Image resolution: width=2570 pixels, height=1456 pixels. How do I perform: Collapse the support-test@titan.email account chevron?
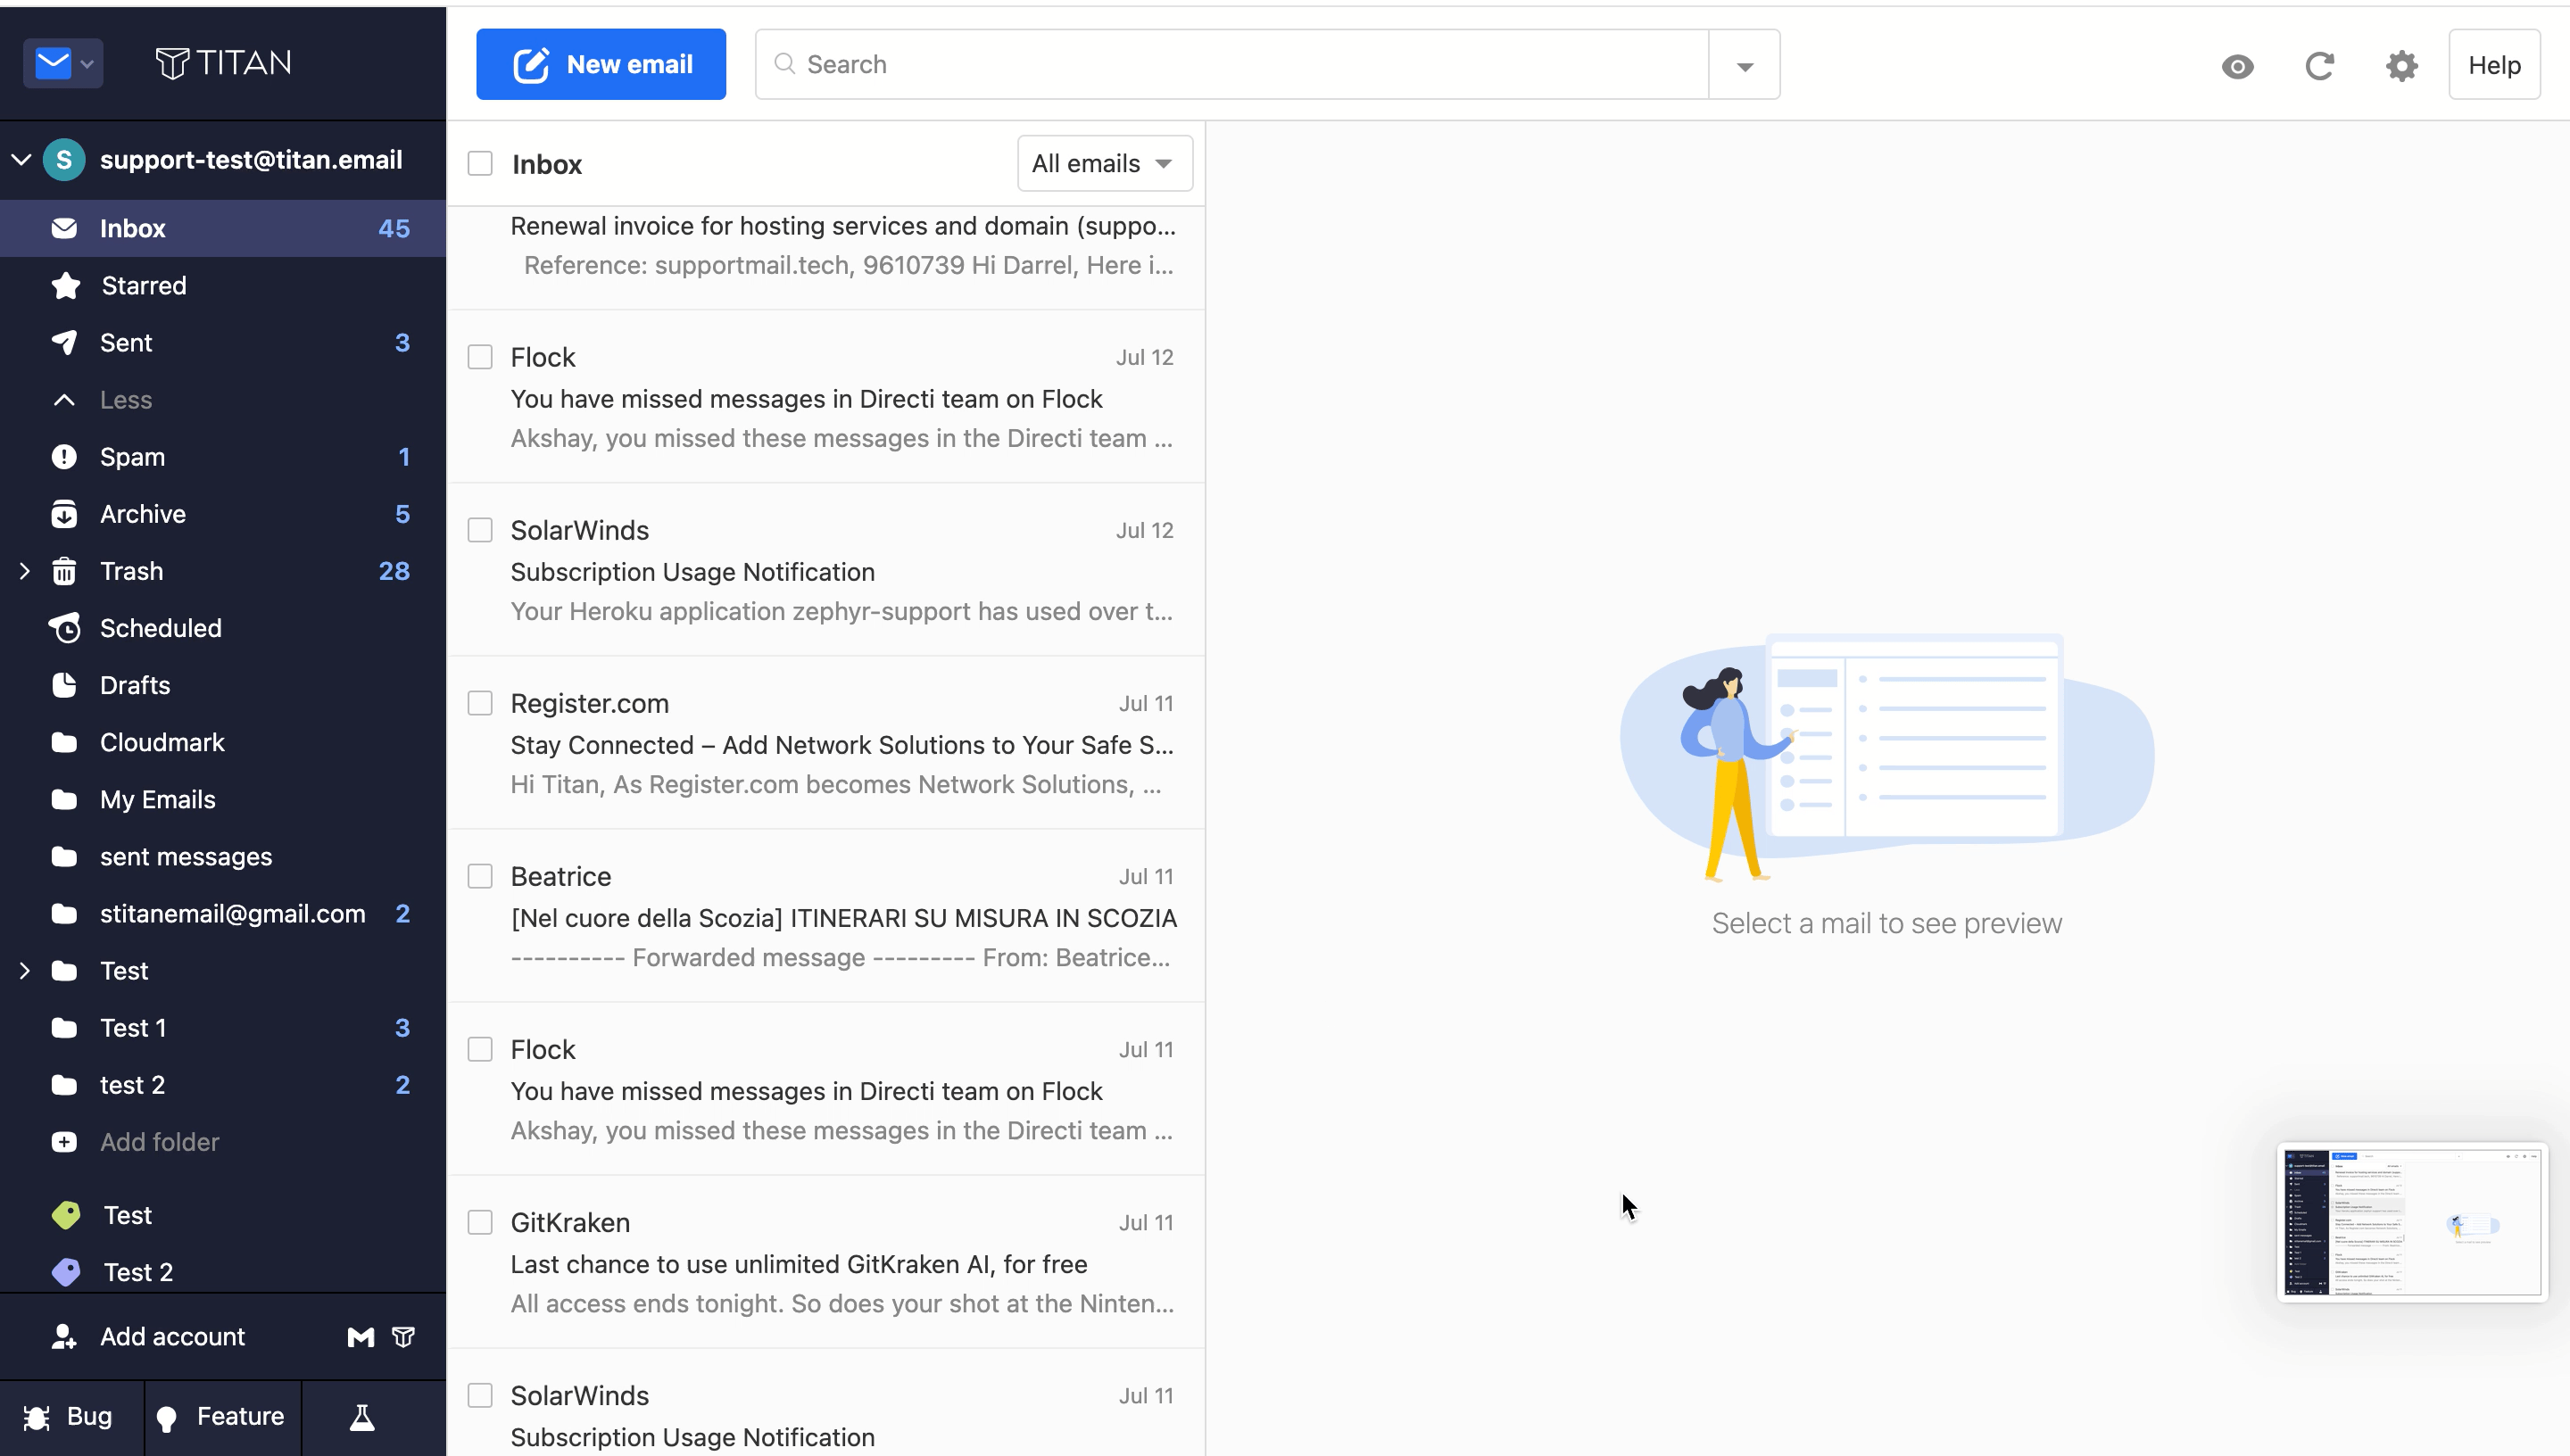(x=21, y=160)
